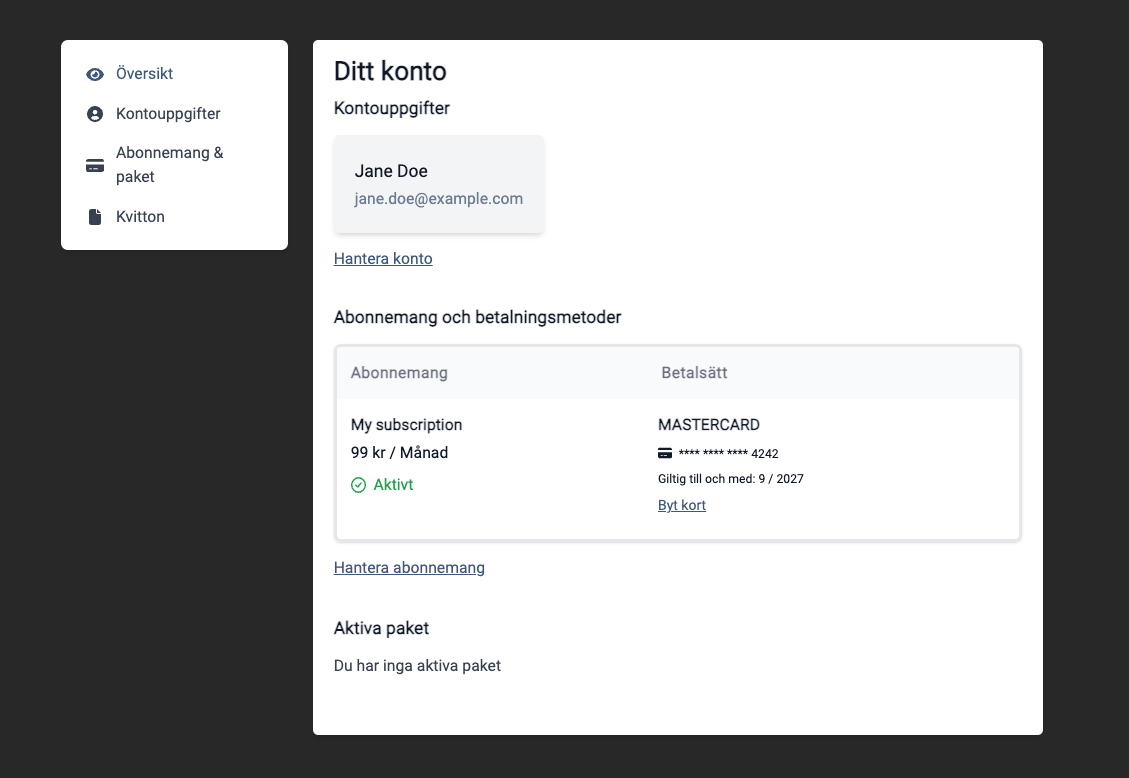Open the Hantera abonnemang link

coord(409,568)
